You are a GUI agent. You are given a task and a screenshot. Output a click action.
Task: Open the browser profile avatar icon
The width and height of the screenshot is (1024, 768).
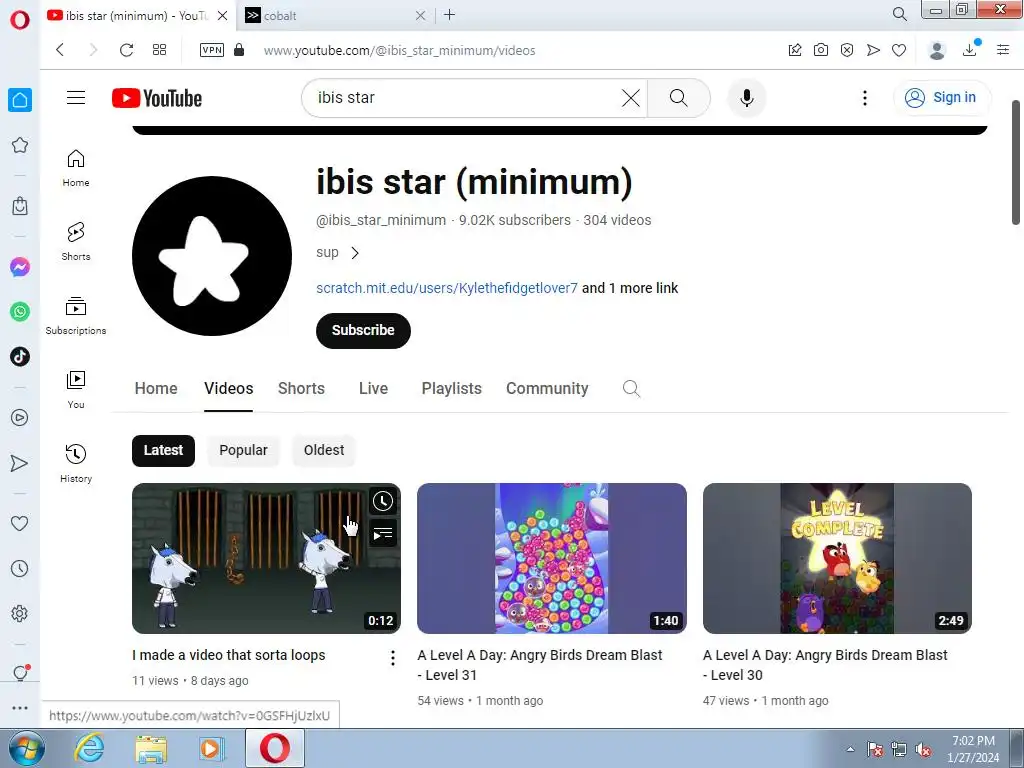pos(937,50)
